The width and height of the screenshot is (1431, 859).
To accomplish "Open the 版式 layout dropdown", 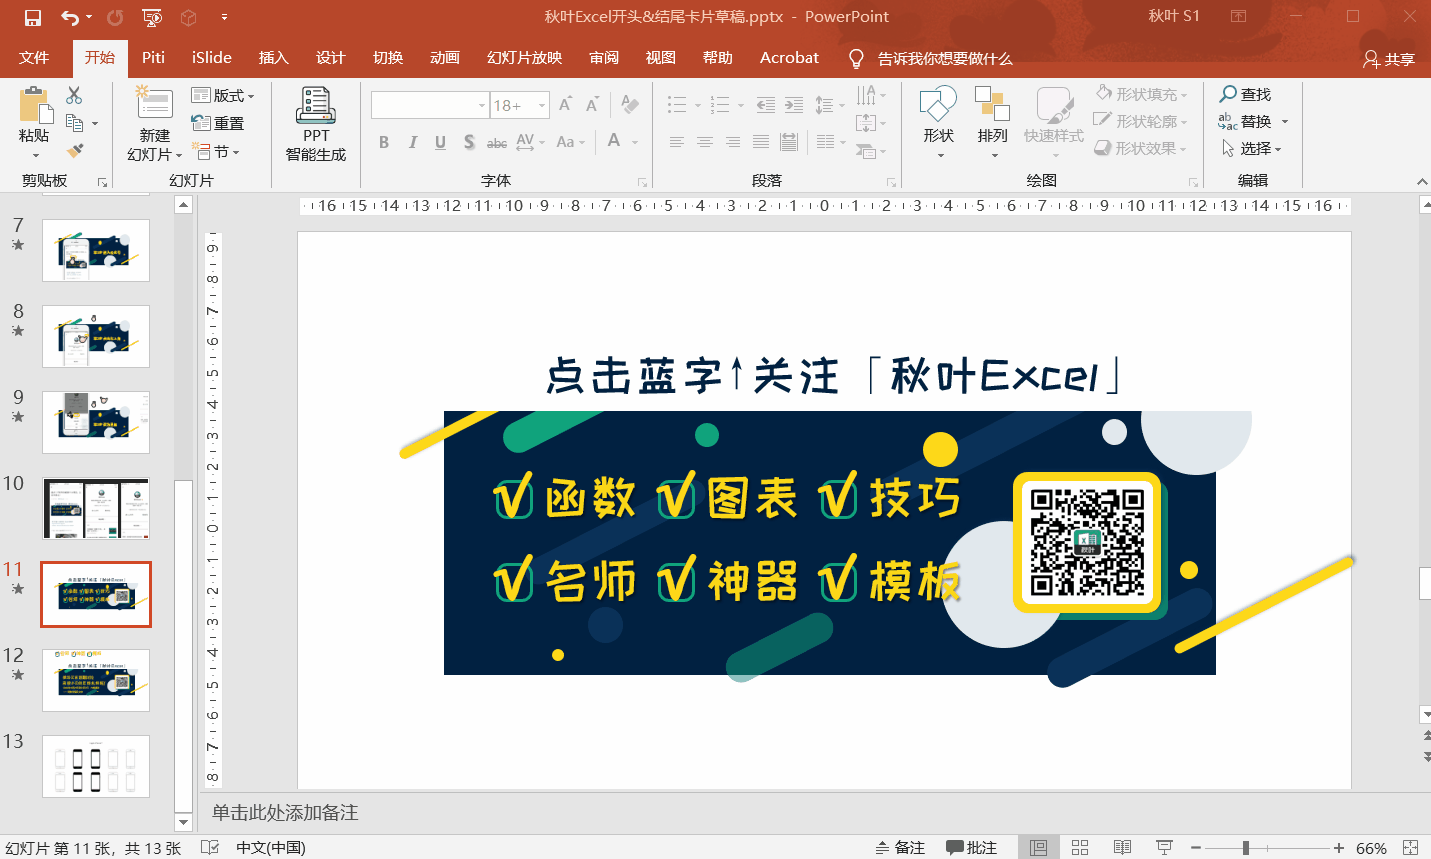I will tap(223, 95).
